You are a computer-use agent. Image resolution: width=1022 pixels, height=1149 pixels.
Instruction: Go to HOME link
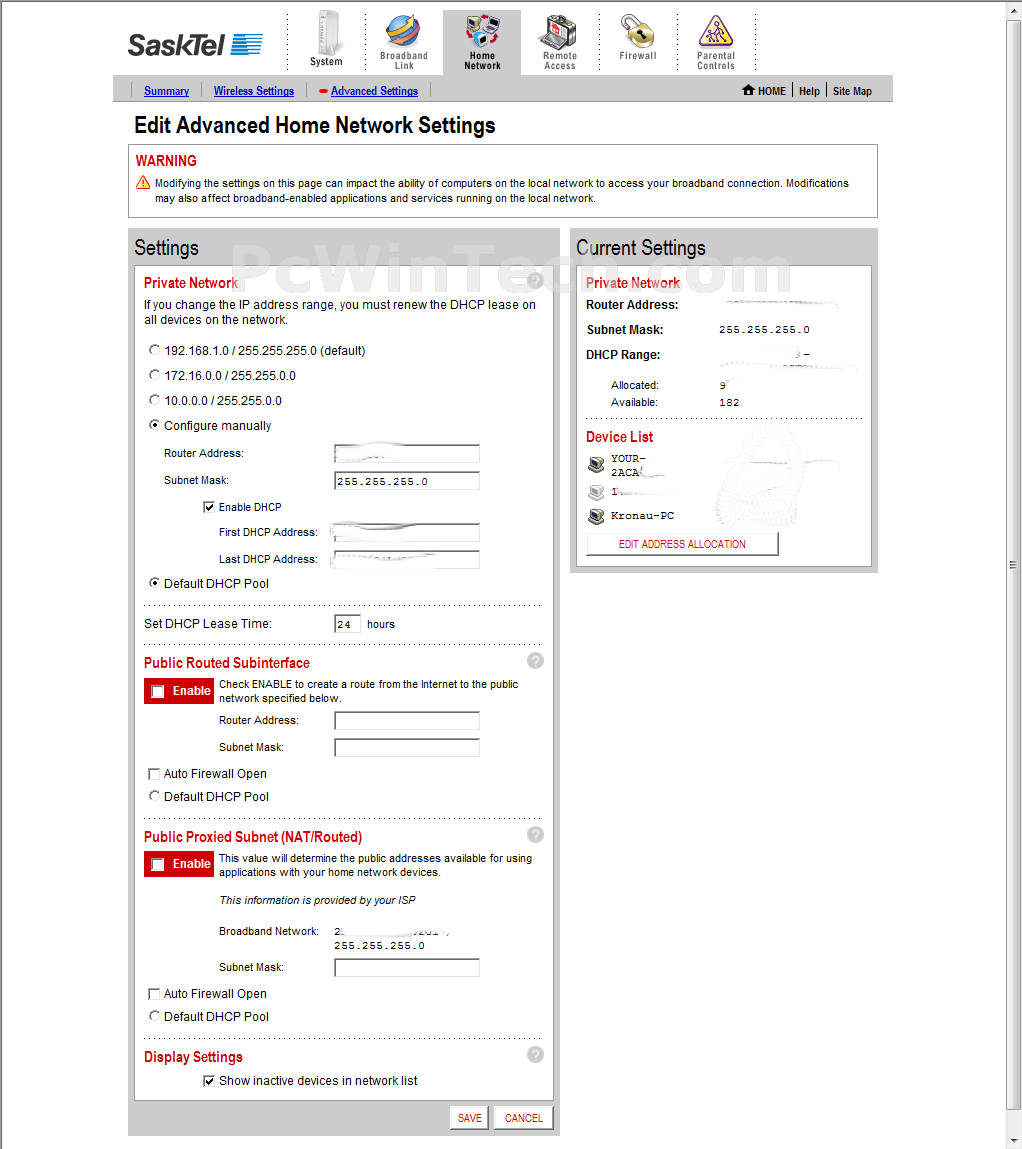coord(771,91)
